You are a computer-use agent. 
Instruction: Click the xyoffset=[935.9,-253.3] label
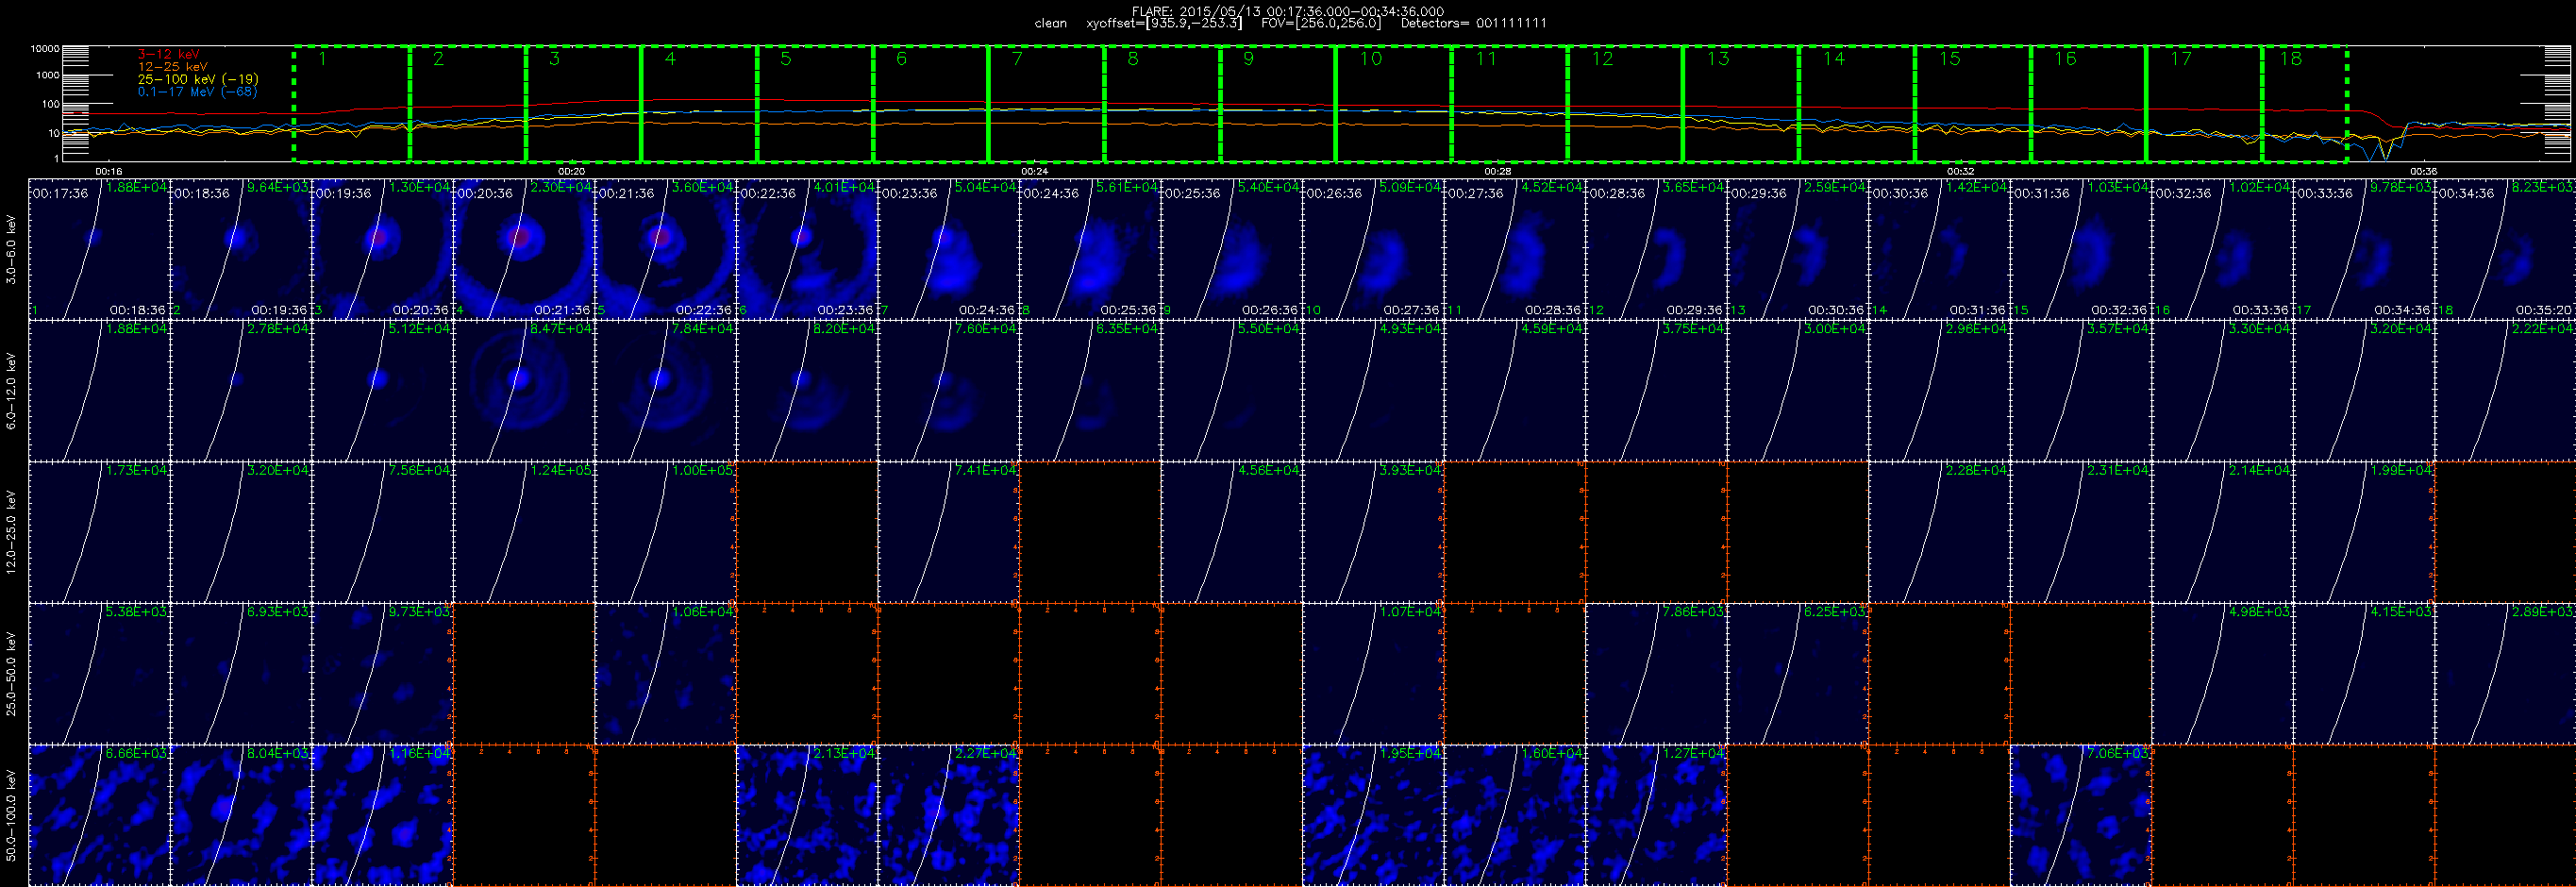(x=1164, y=23)
